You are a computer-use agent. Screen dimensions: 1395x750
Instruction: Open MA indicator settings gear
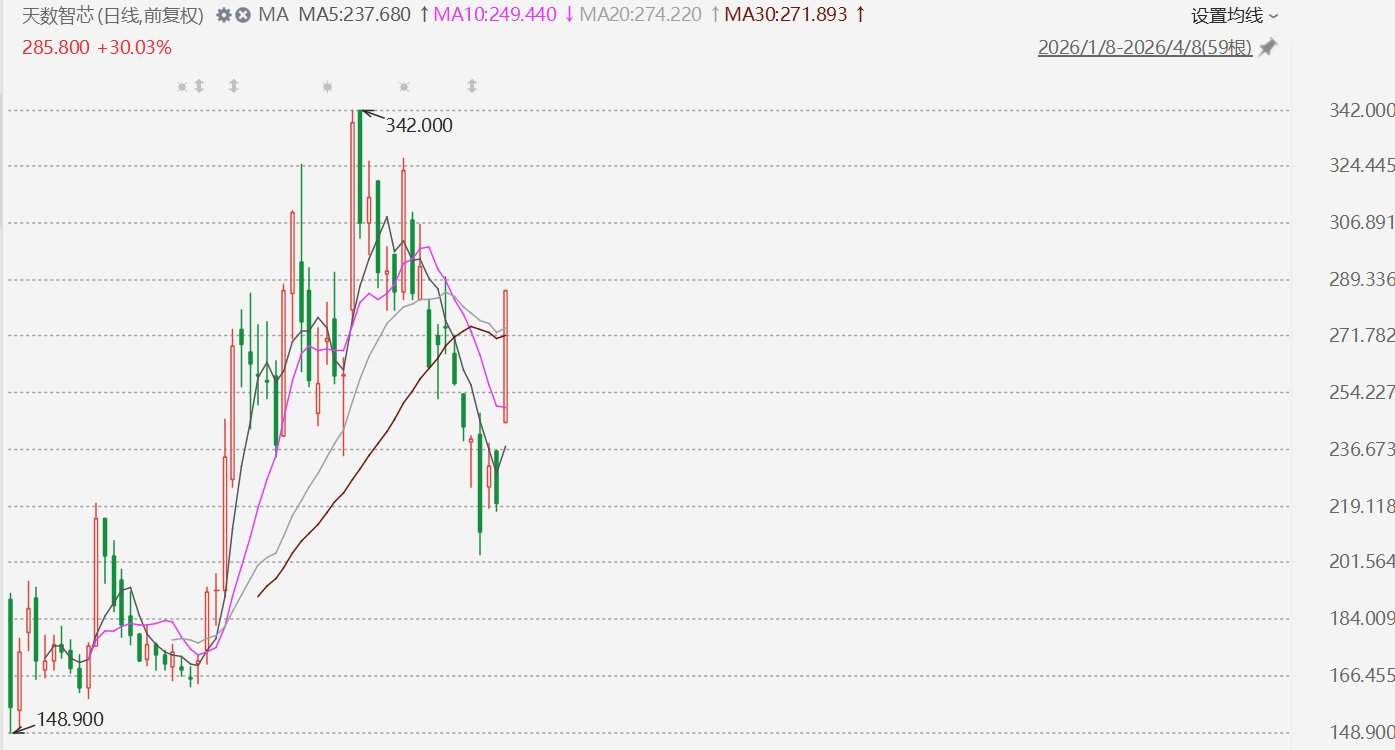(223, 16)
